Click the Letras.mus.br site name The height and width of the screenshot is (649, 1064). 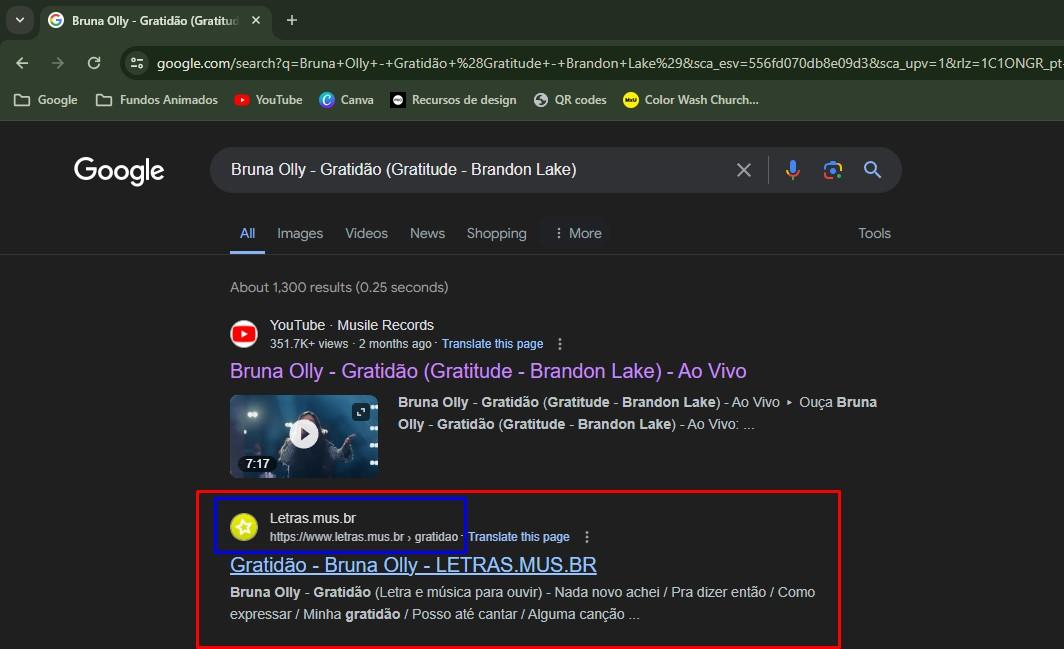coord(313,518)
